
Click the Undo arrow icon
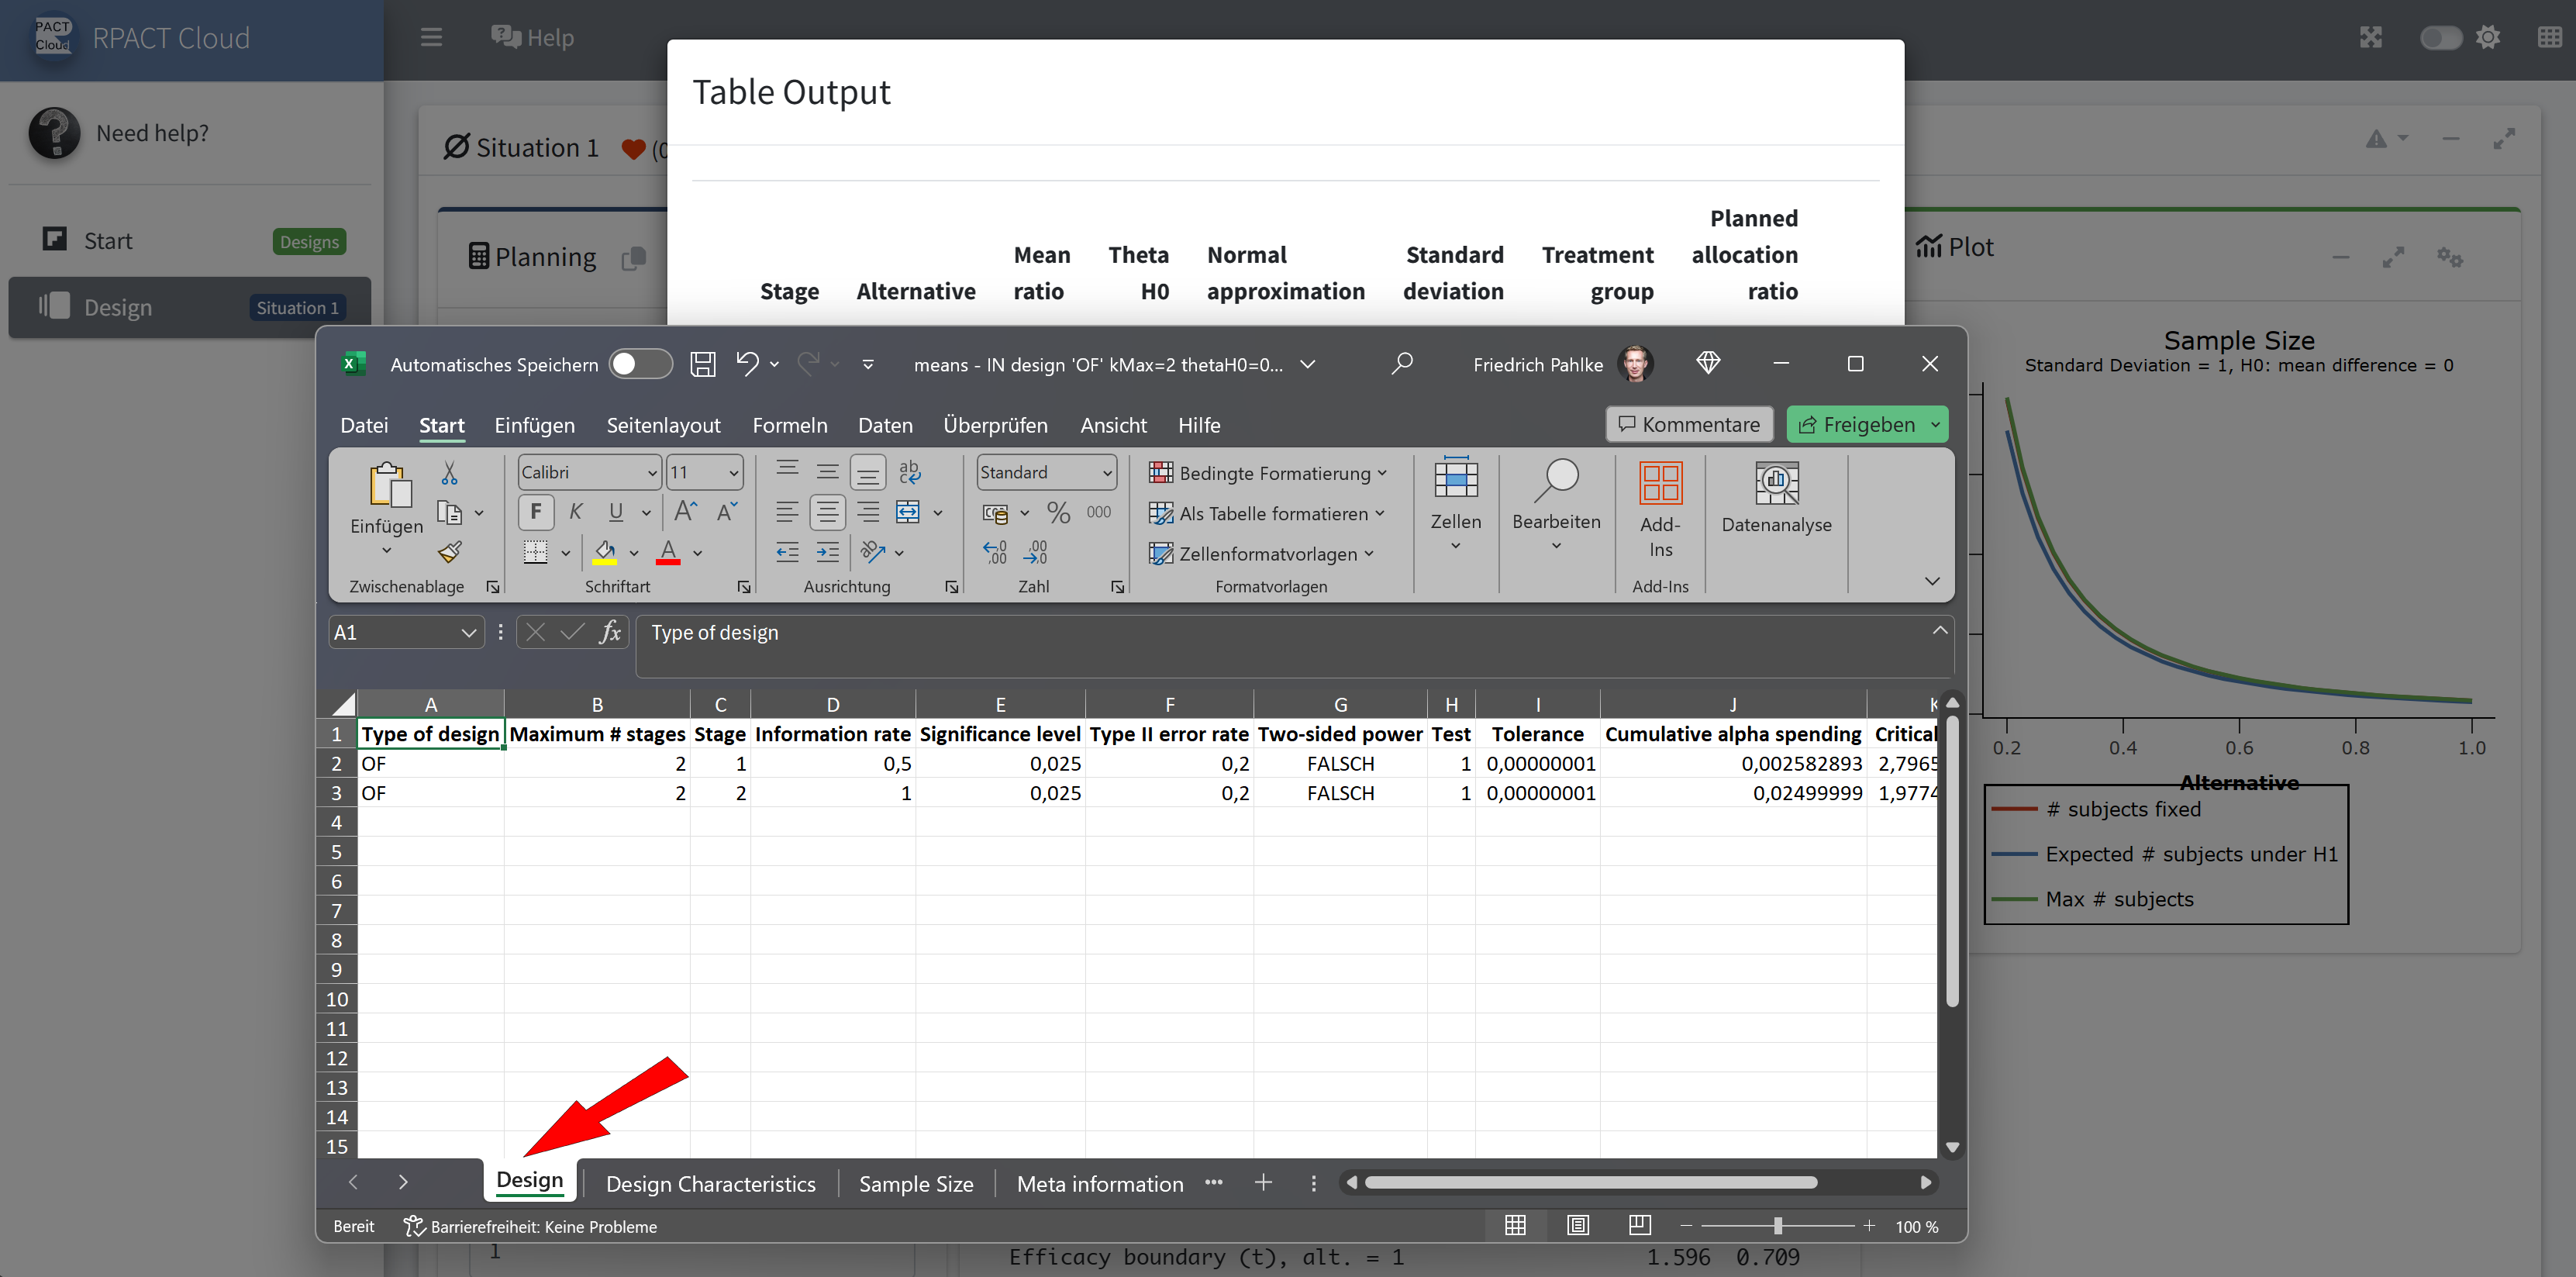coord(746,363)
